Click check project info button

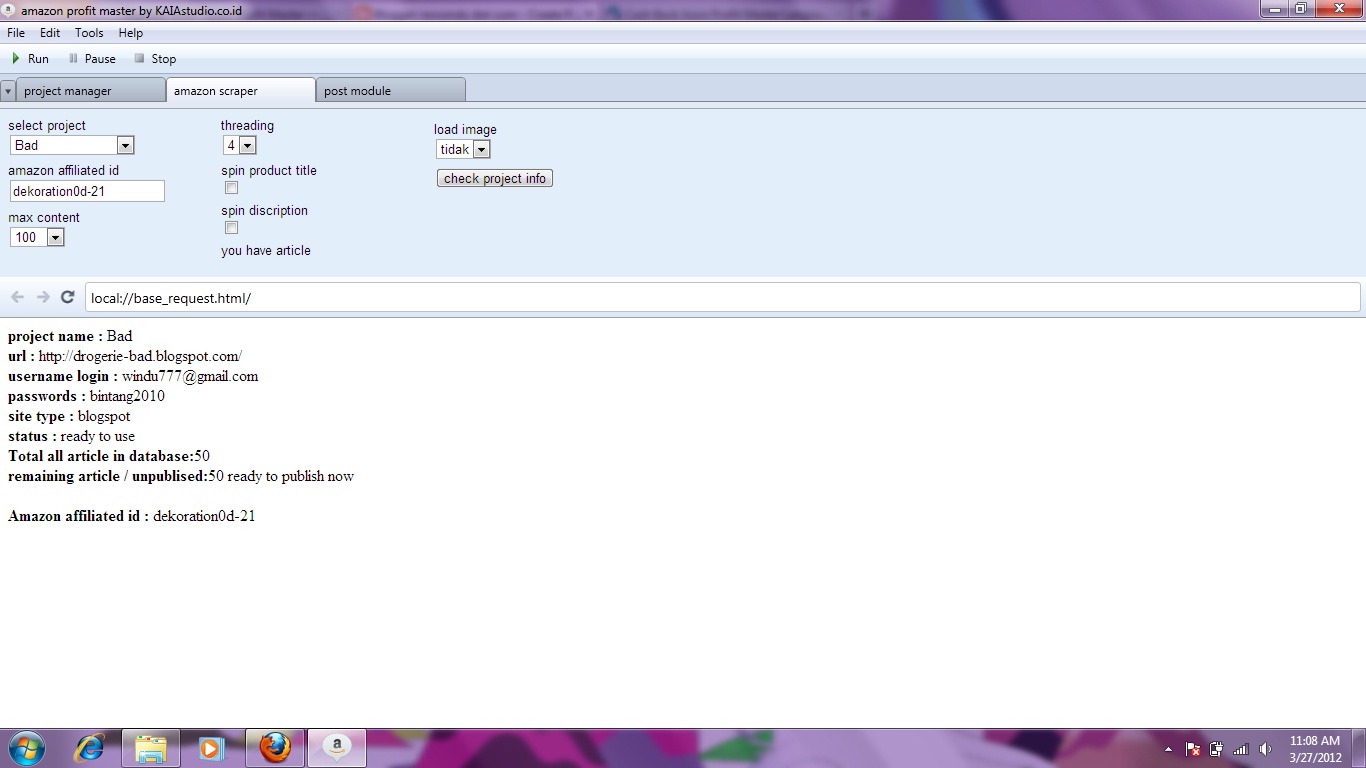click(x=495, y=178)
